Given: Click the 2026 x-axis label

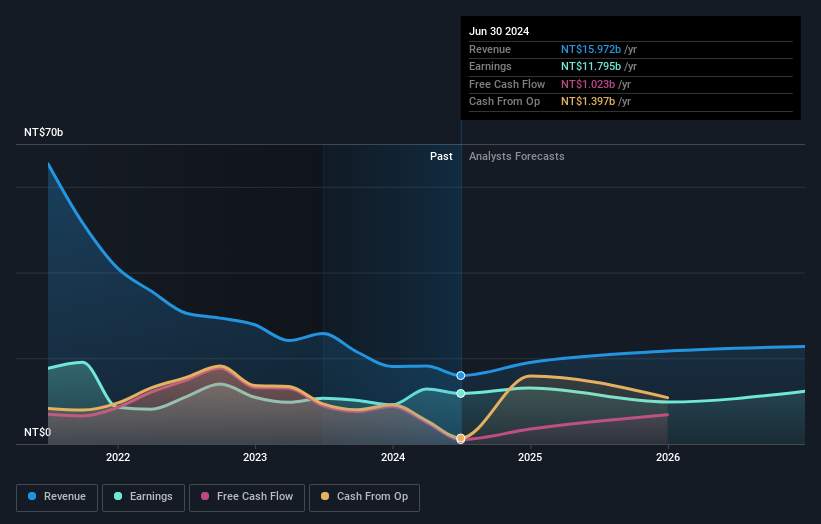Looking at the screenshot, I should [x=668, y=457].
